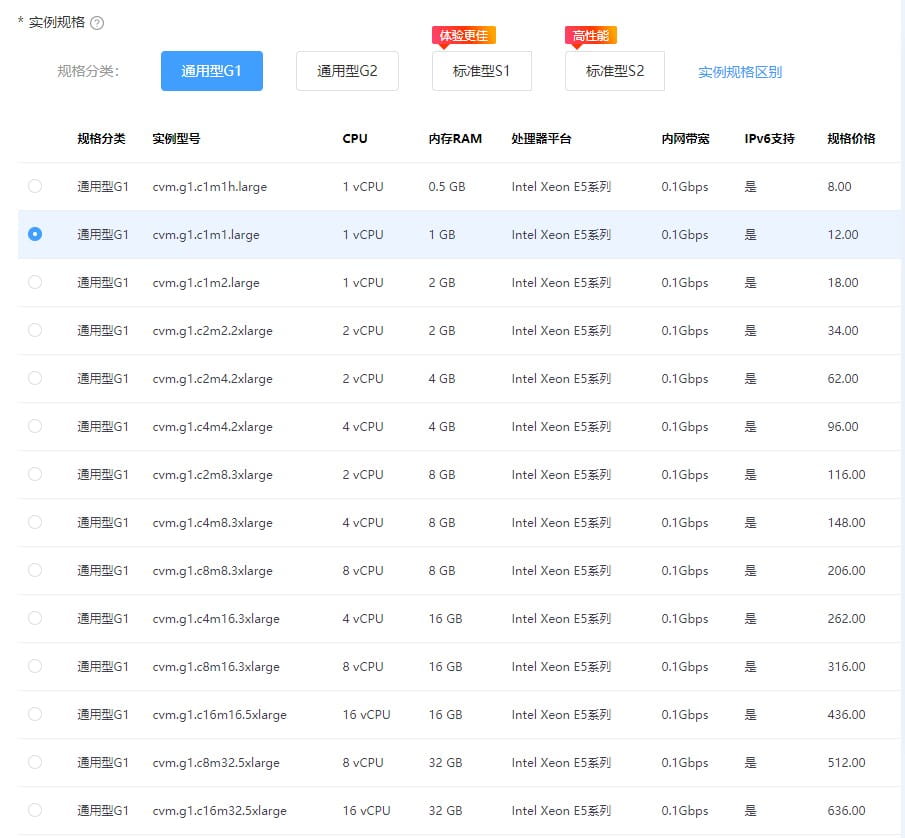Viewport: 905px width, 838px height.
Task: Select instance cvm.g1.c1m2.large
Action: (35, 282)
